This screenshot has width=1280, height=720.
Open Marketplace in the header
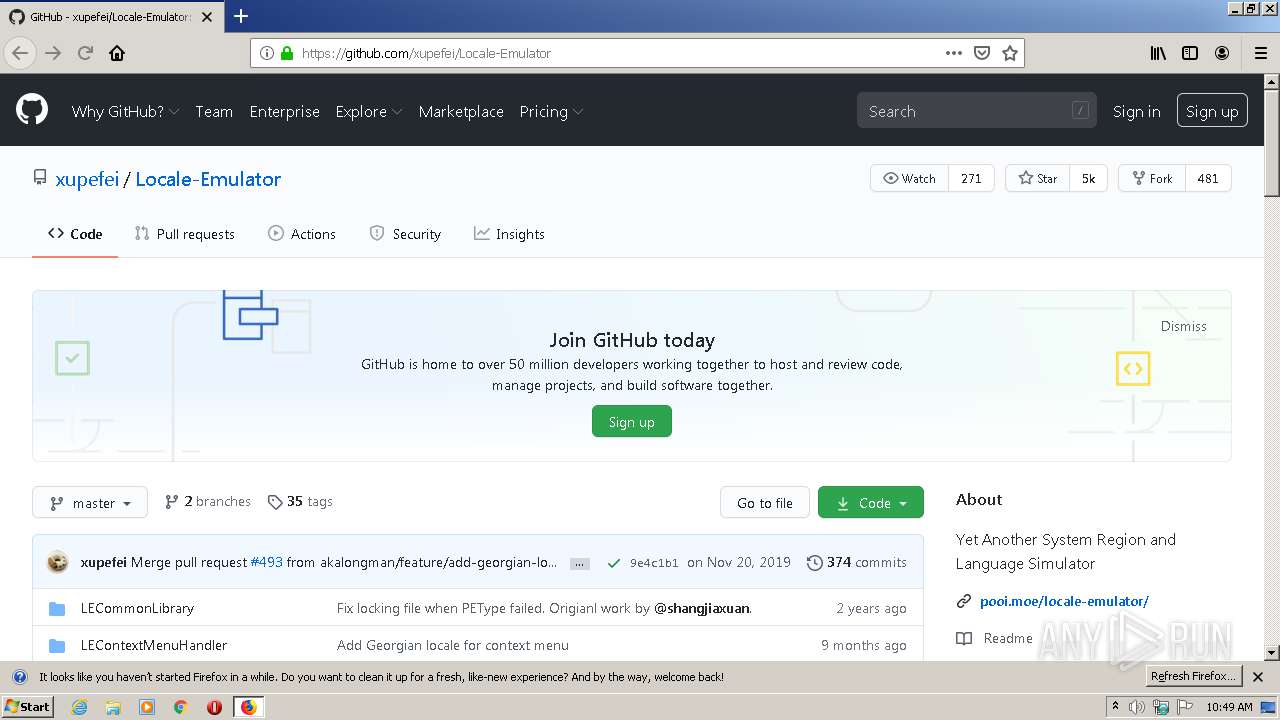pyautogui.click(x=461, y=111)
